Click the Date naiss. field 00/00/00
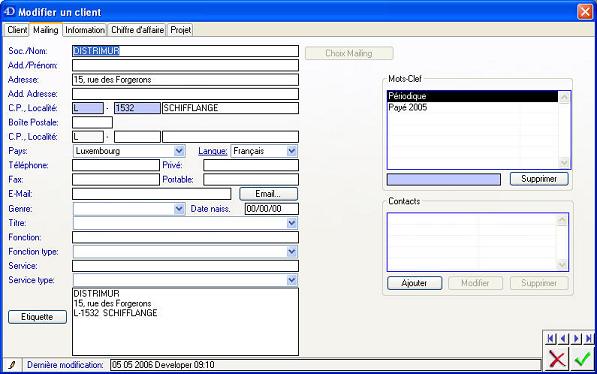 pos(271,209)
